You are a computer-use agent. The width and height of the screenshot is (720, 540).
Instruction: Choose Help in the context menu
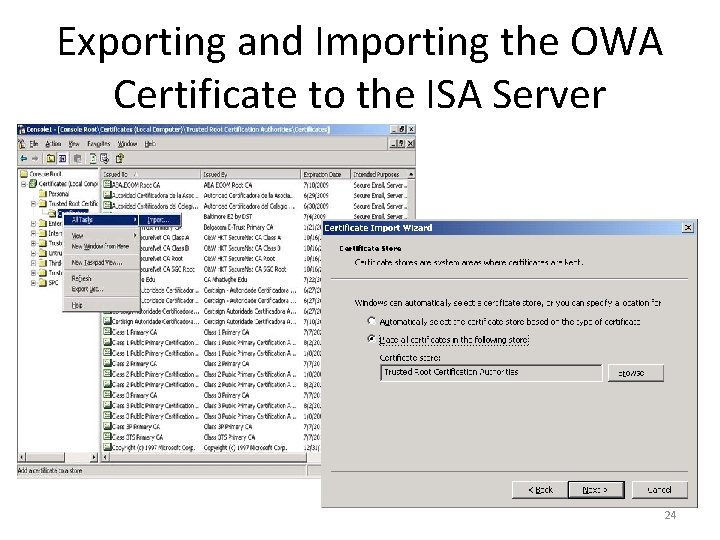coord(101,305)
